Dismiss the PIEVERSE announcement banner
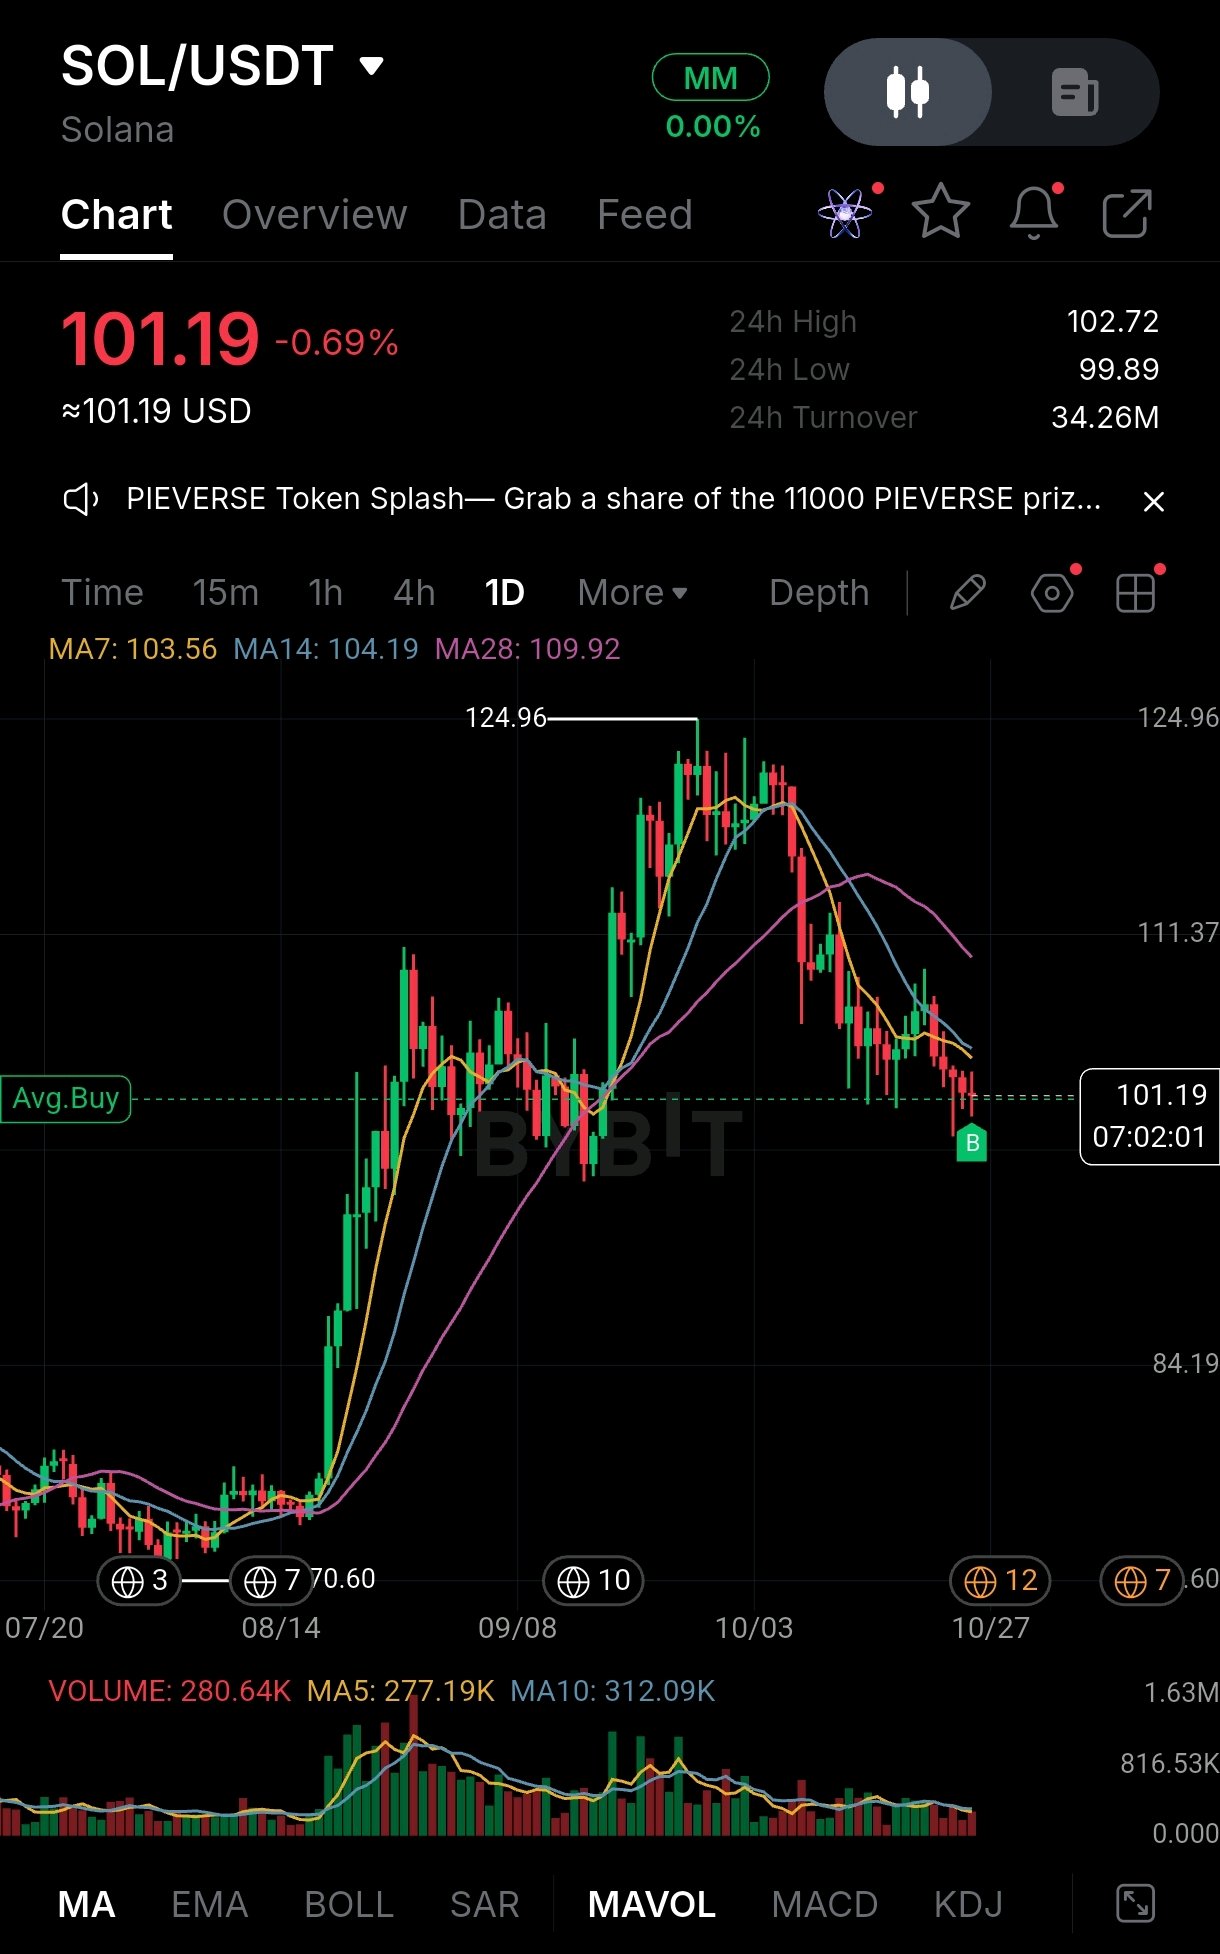 [x=1153, y=501]
